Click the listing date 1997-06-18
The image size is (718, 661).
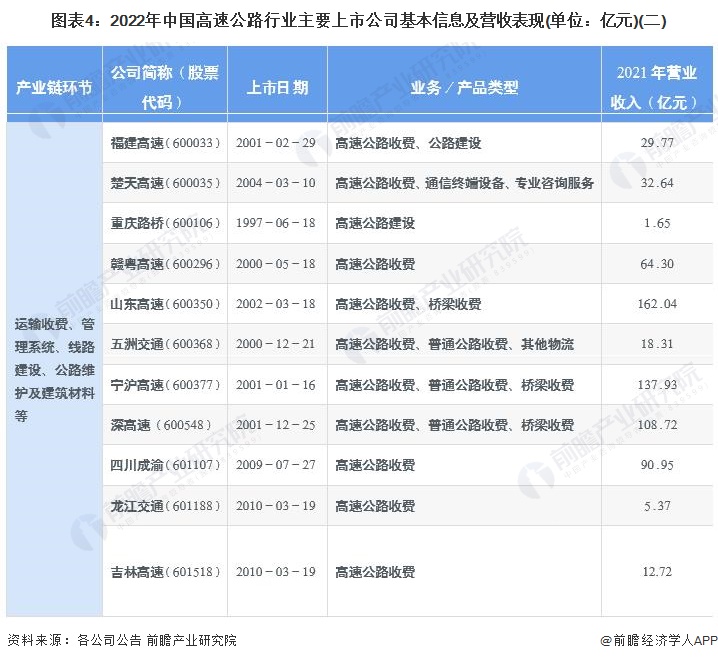(x=276, y=223)
